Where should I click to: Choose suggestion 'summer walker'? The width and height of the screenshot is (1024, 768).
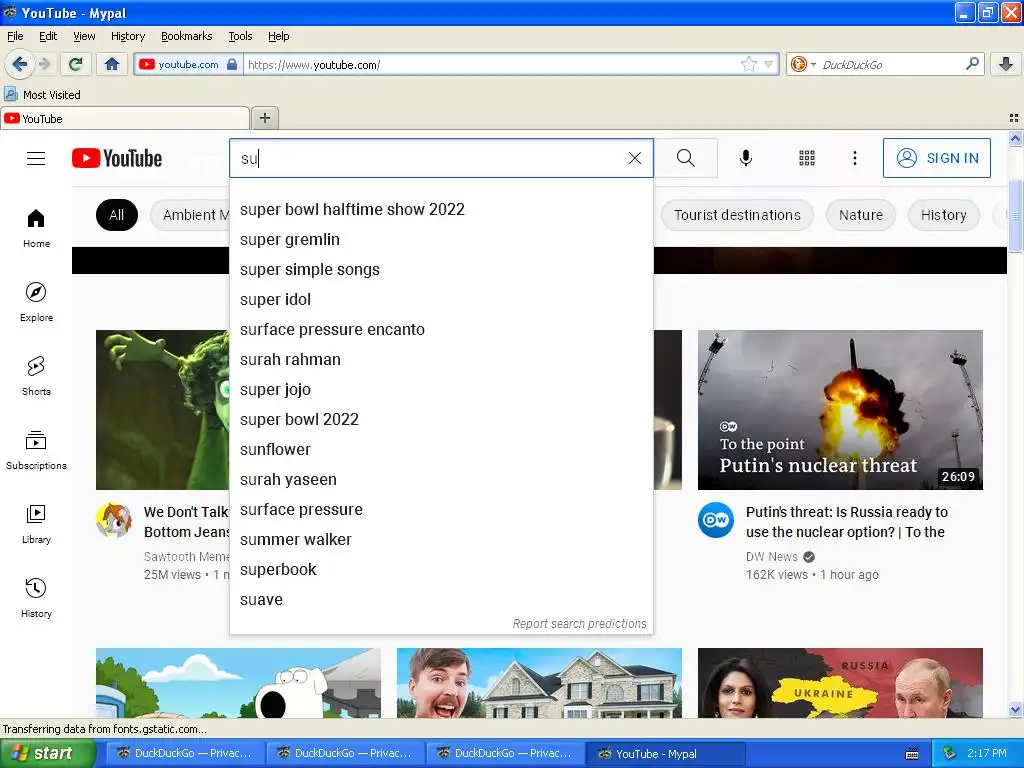pos(441,540)
